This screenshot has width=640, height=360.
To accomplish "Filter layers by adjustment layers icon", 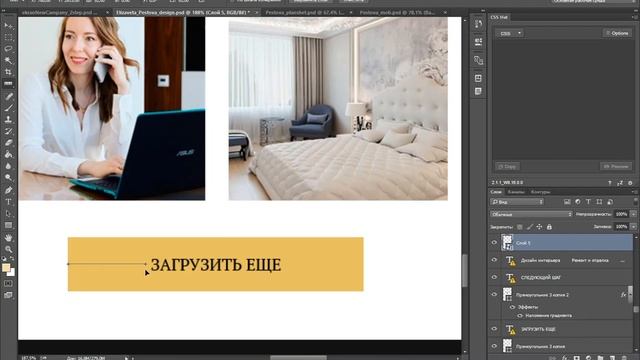I will coord(578,202).
